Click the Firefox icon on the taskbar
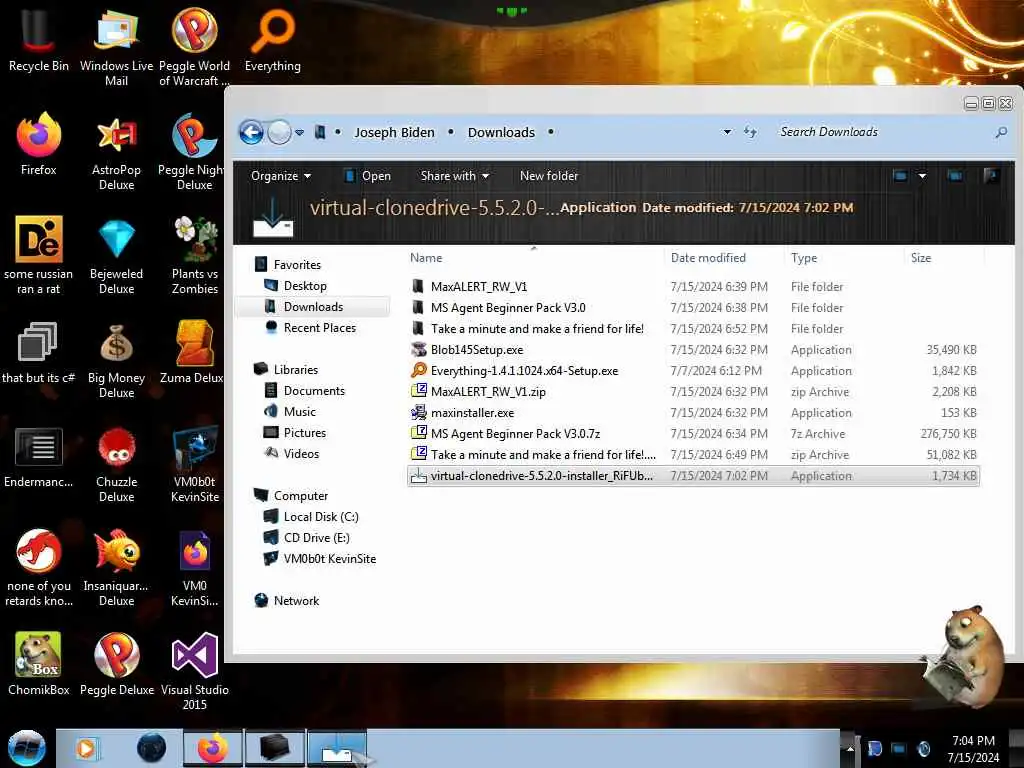Screen dimensions: 1024x768 pos(212,748)
